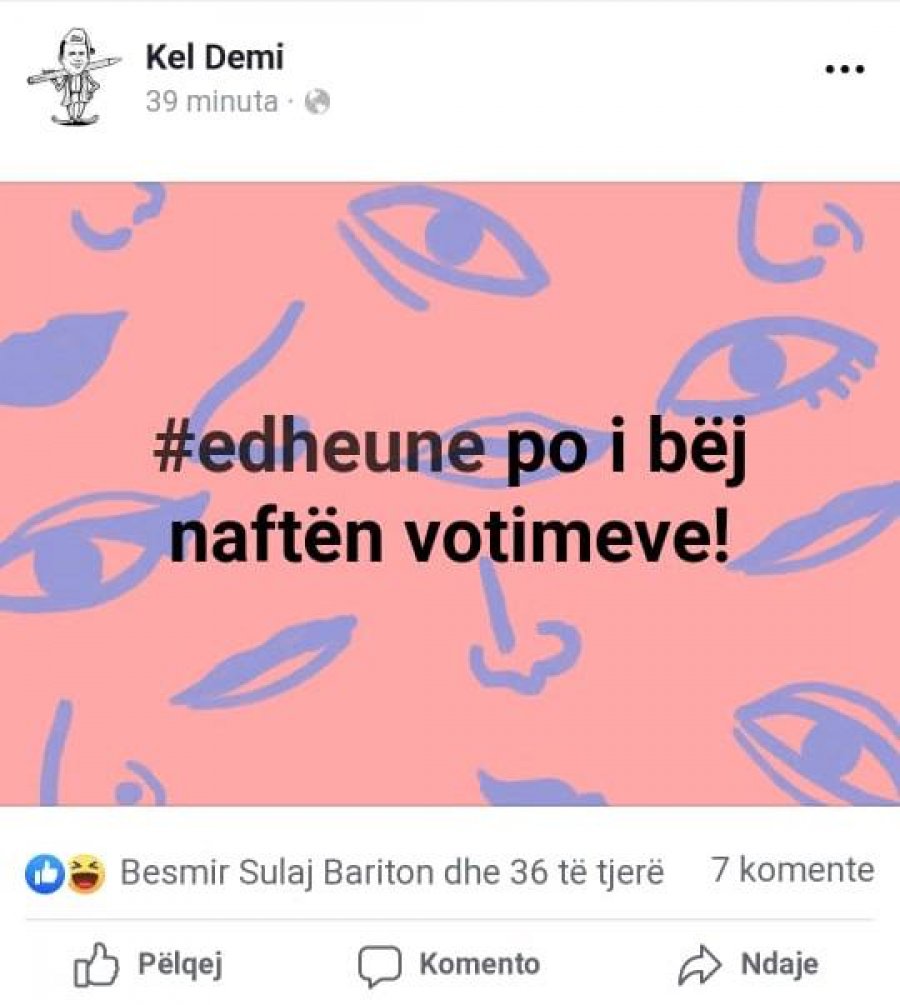The width and height of the screenshot is (900, 1005).
Task: Click the speech bubble comment icon
Action: tap(379, 966)
